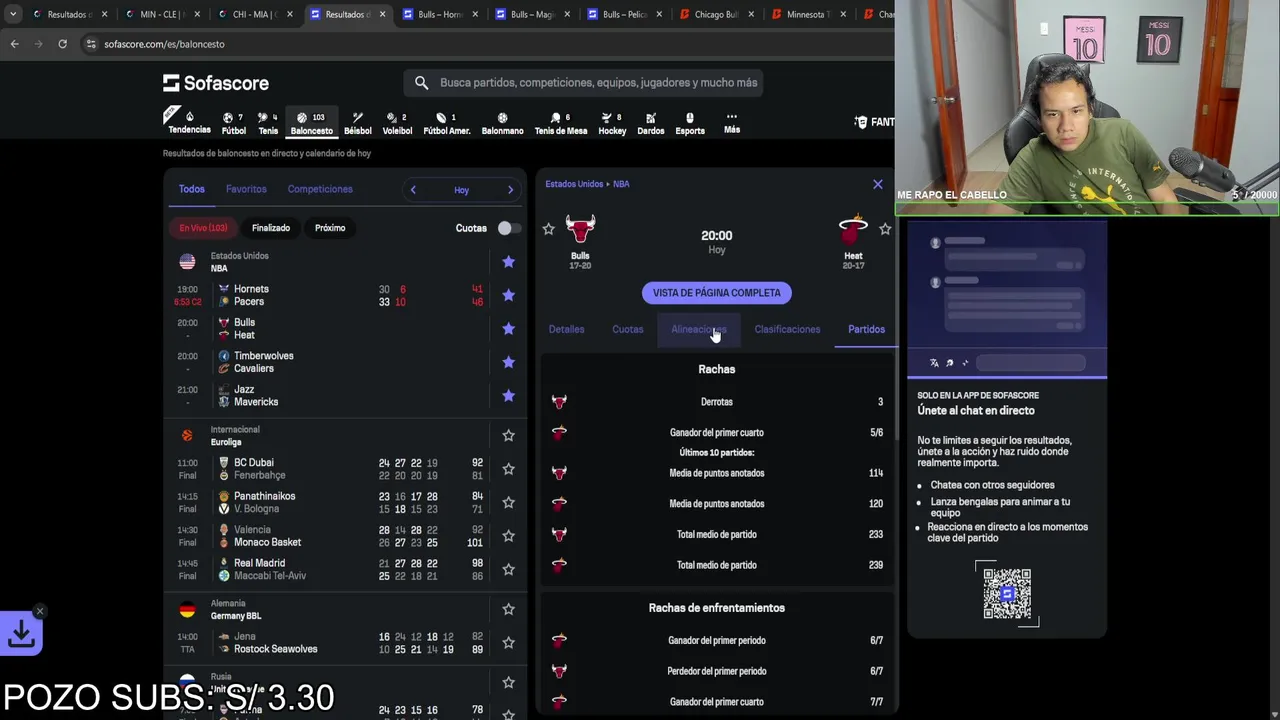The image size is (1280, 720).
Task: Favorite the Heat team star
Action: pyautogui.click(x=885, y=229)
